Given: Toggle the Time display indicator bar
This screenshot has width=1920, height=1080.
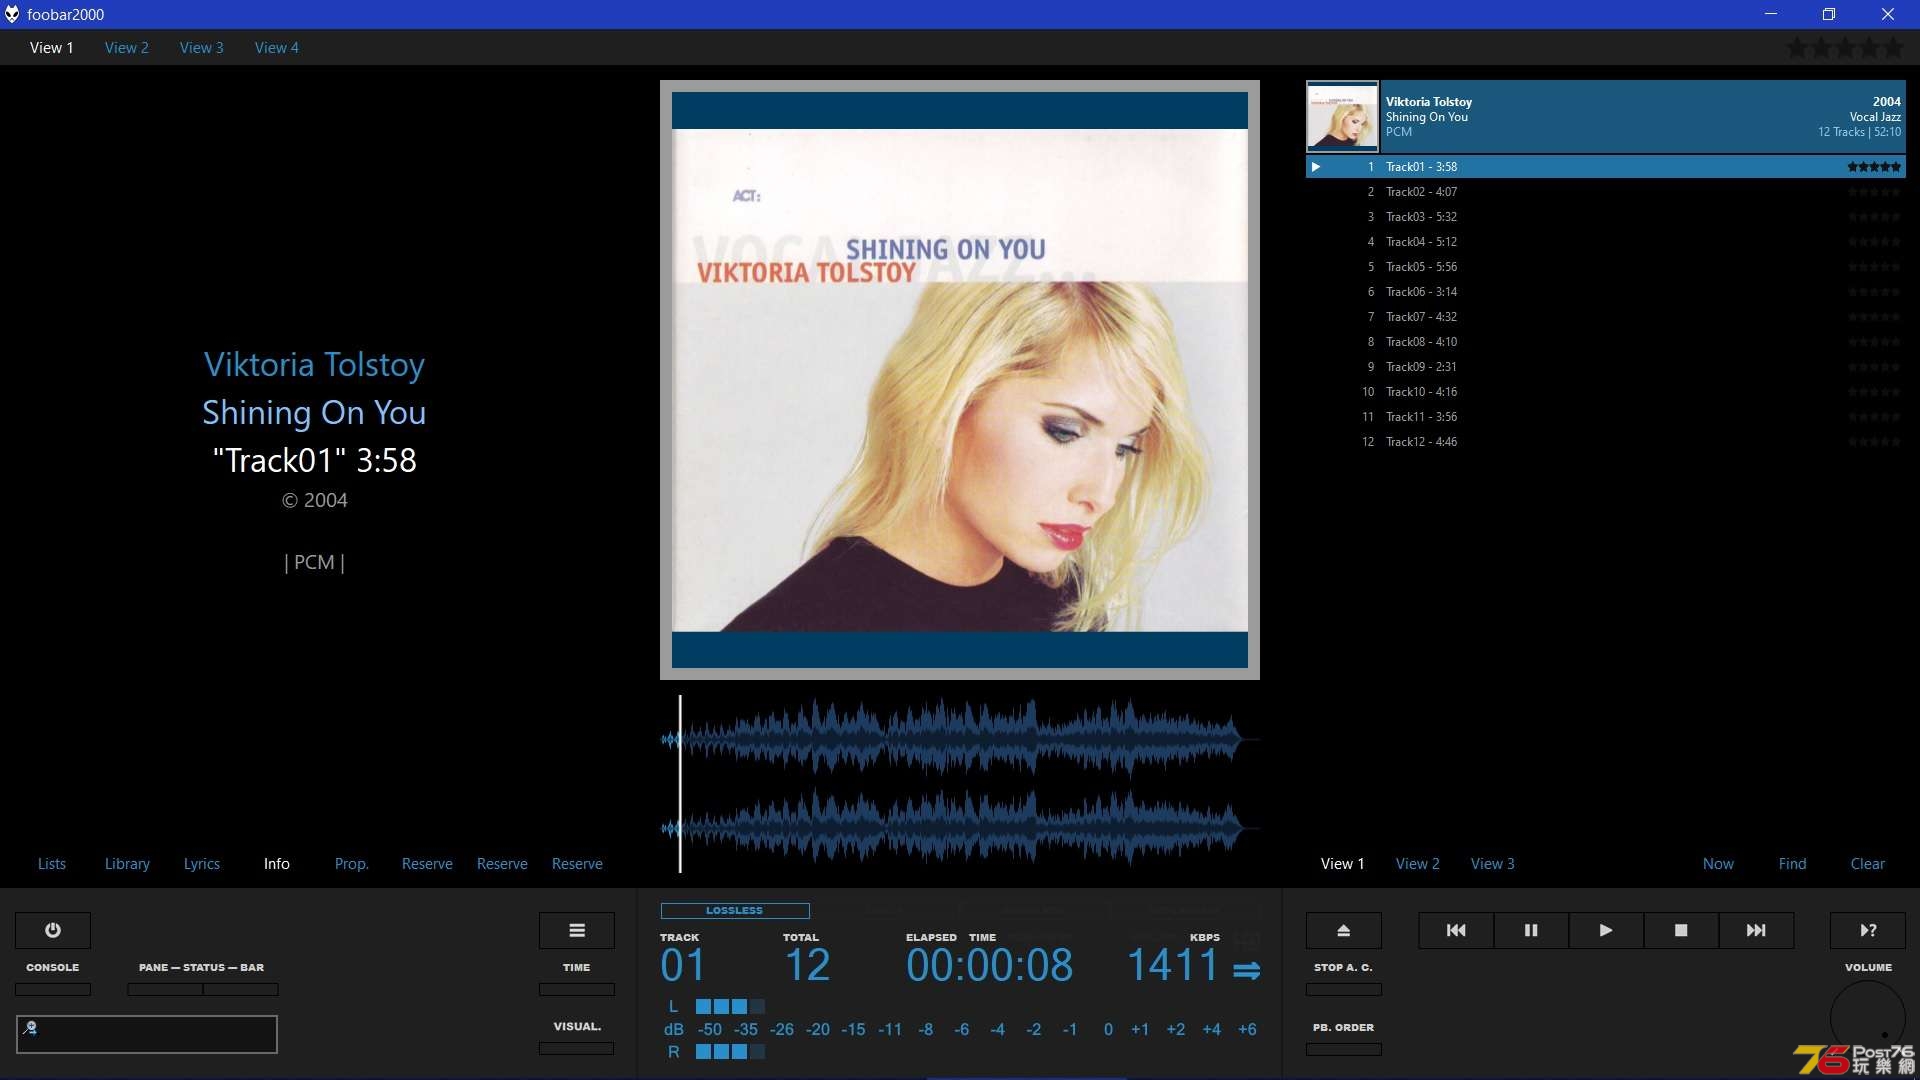Looking at the screenshot, I should (577, 989).
